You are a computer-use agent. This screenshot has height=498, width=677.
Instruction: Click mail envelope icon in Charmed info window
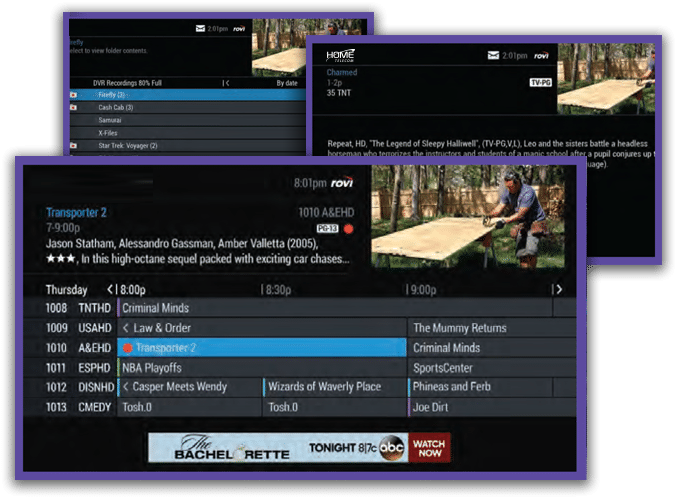(493, 55)
